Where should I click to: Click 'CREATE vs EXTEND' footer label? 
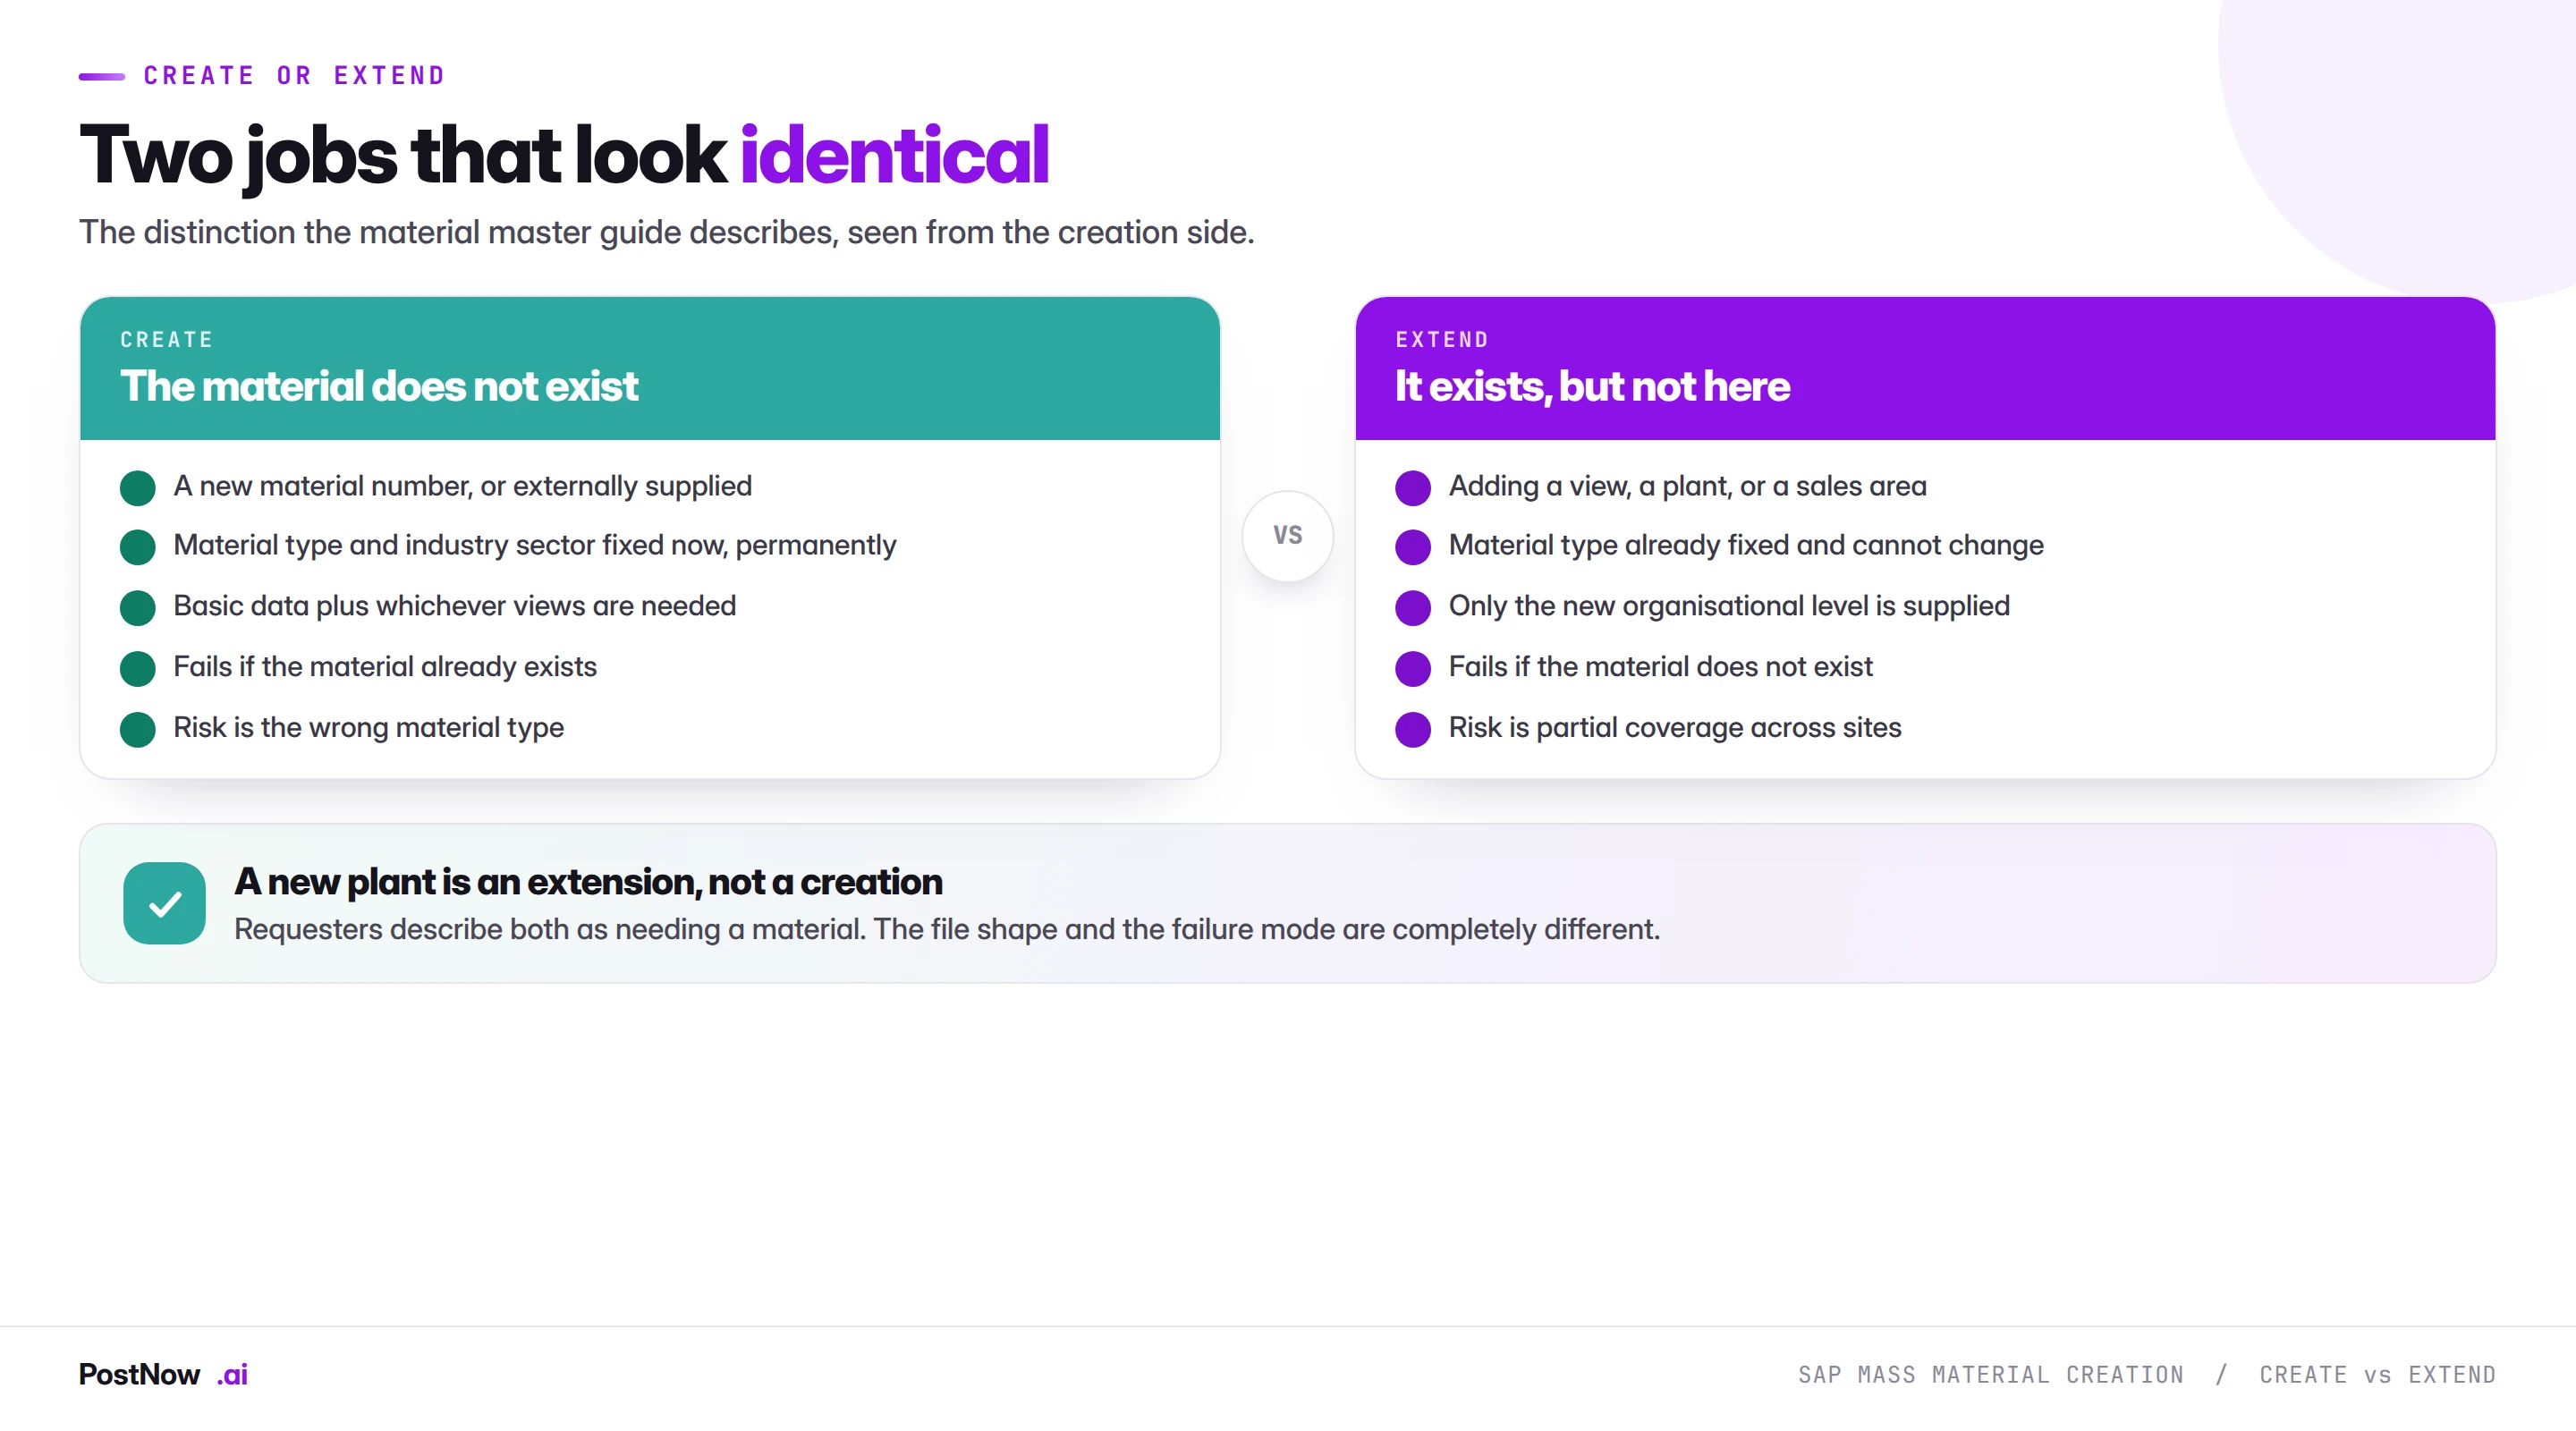click(x=2378, y=1375)
